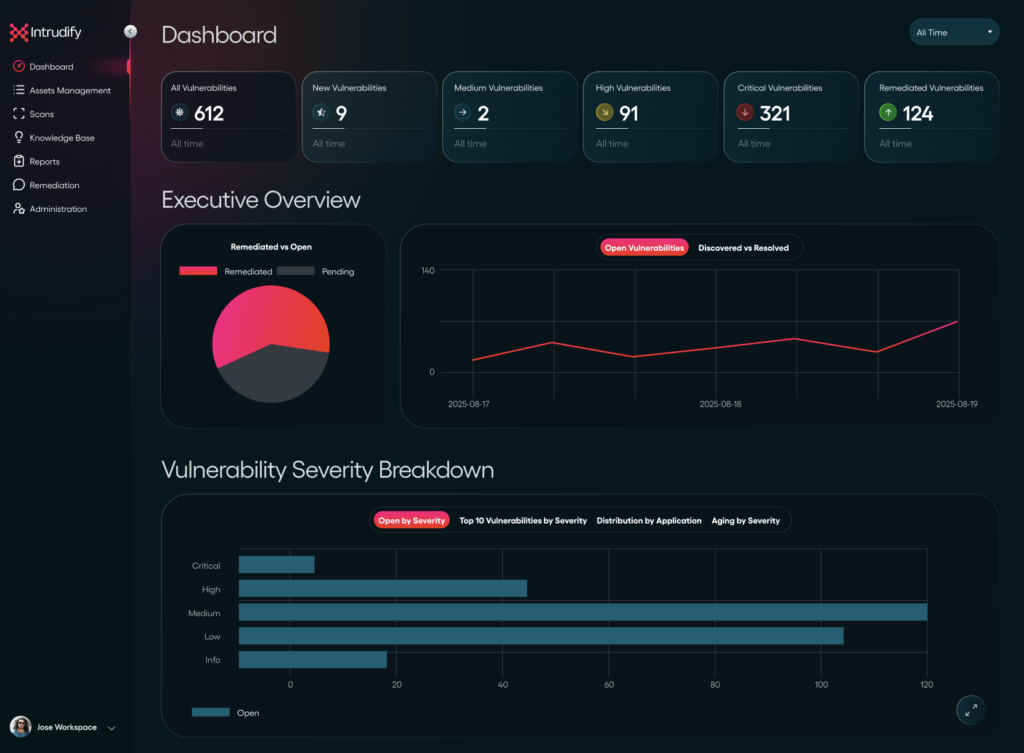
Task: Collapse the sidebar with the arrow button
Action: point(130,32)
